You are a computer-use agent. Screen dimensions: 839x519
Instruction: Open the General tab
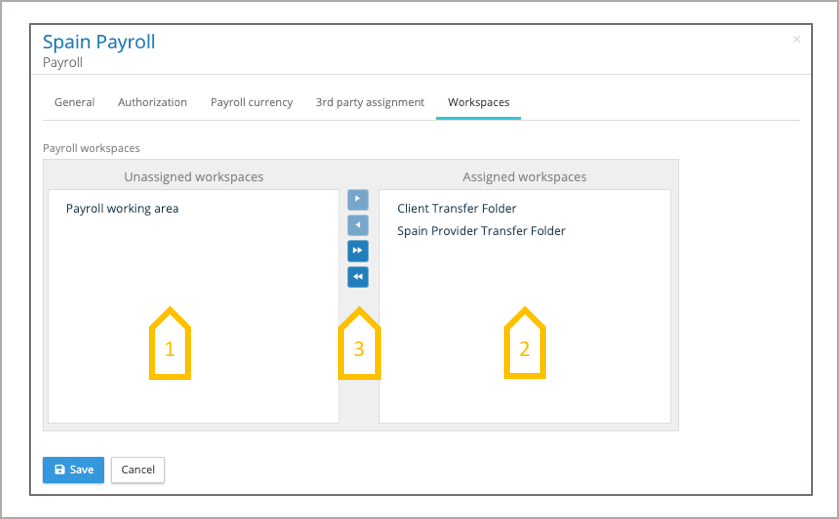click(x=74, y=102)
